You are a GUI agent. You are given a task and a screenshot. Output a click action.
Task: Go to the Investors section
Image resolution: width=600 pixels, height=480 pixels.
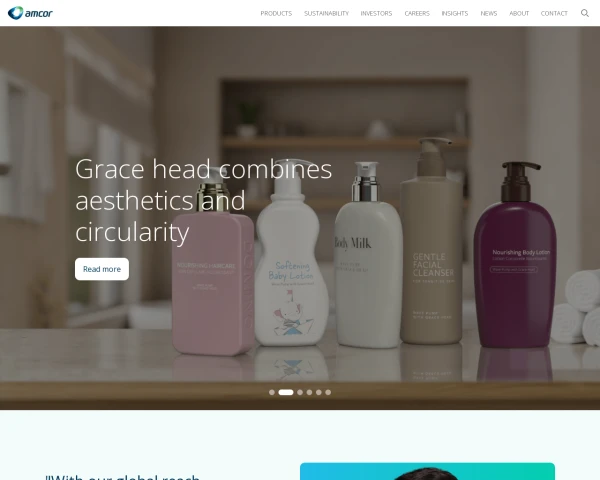tap(377, 13)
